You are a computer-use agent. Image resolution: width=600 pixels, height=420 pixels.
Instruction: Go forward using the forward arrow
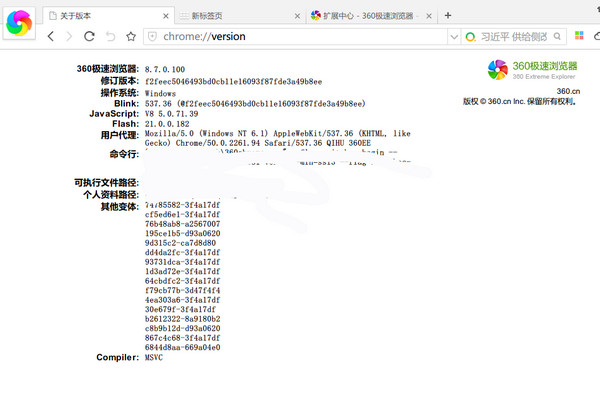pos(69,36)
